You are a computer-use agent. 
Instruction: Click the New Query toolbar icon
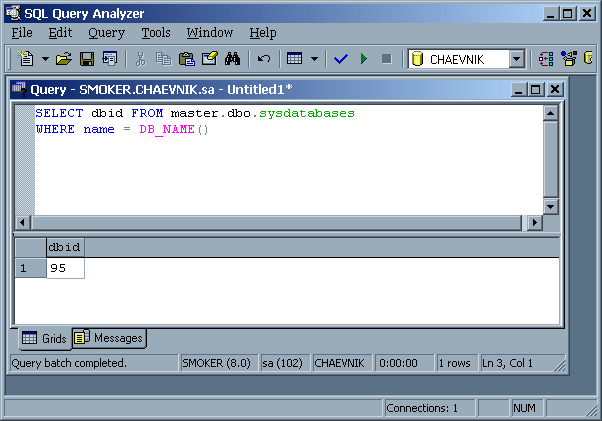tap(26, 59)
